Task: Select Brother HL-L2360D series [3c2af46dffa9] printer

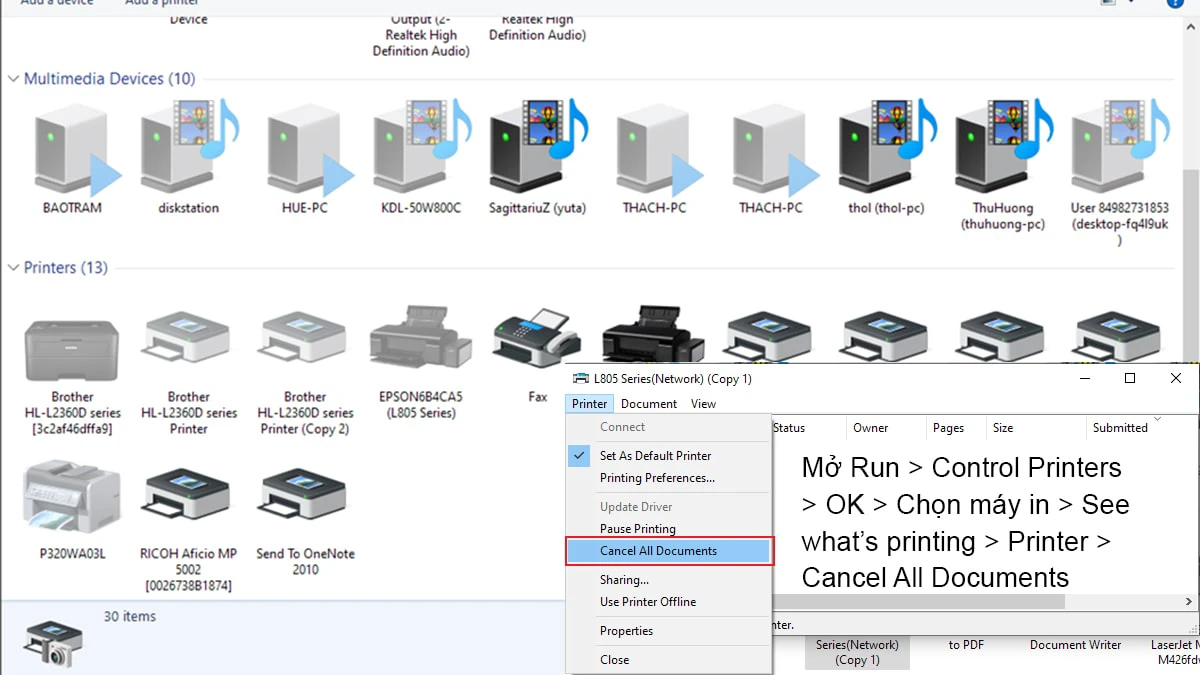Action: 72,378
